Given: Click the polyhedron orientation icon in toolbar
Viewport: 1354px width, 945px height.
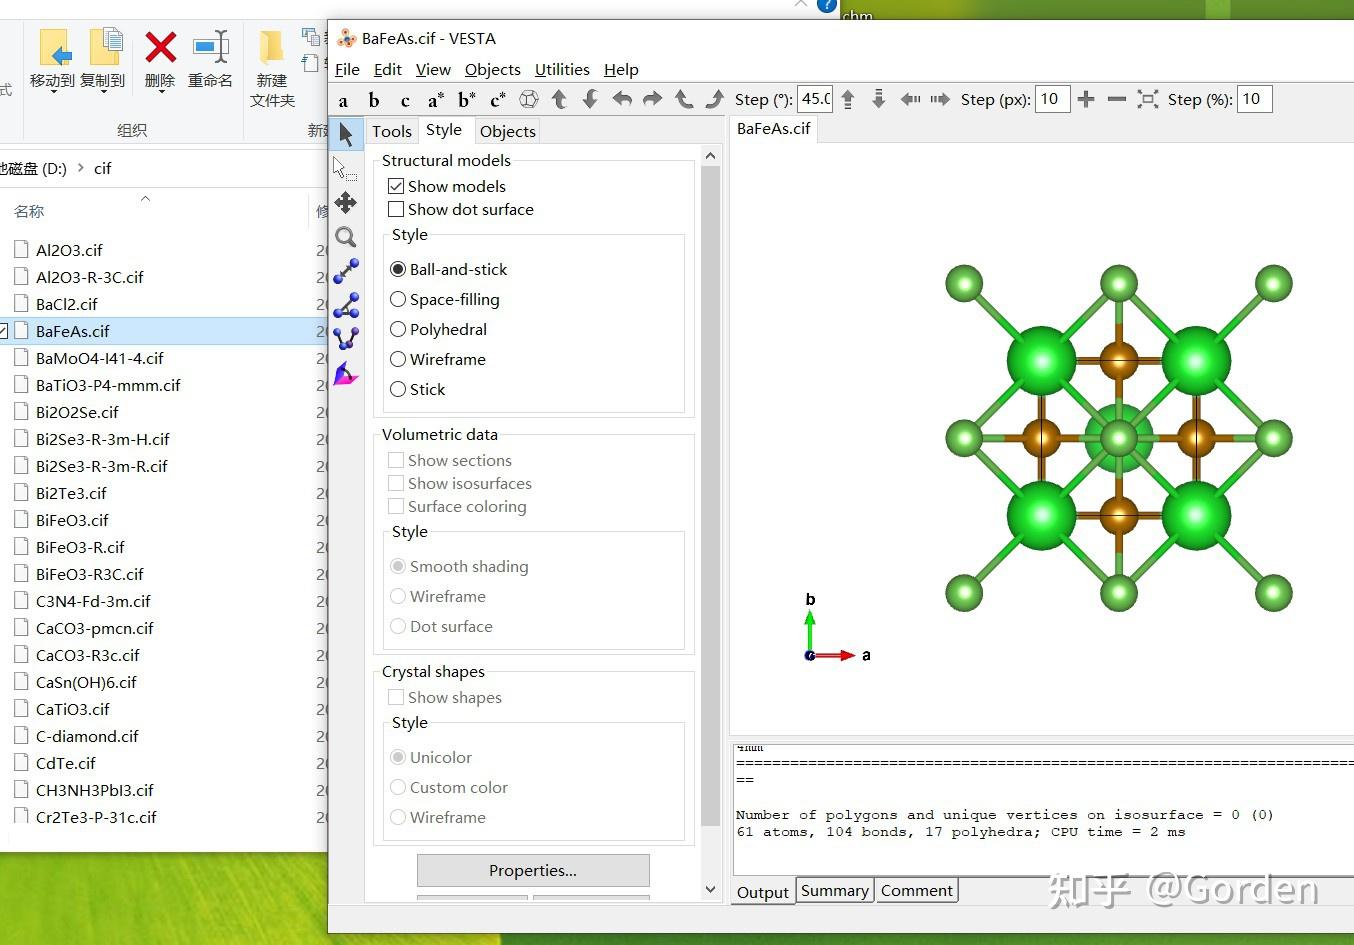Looking at the screenshot, I should [529, 99].
